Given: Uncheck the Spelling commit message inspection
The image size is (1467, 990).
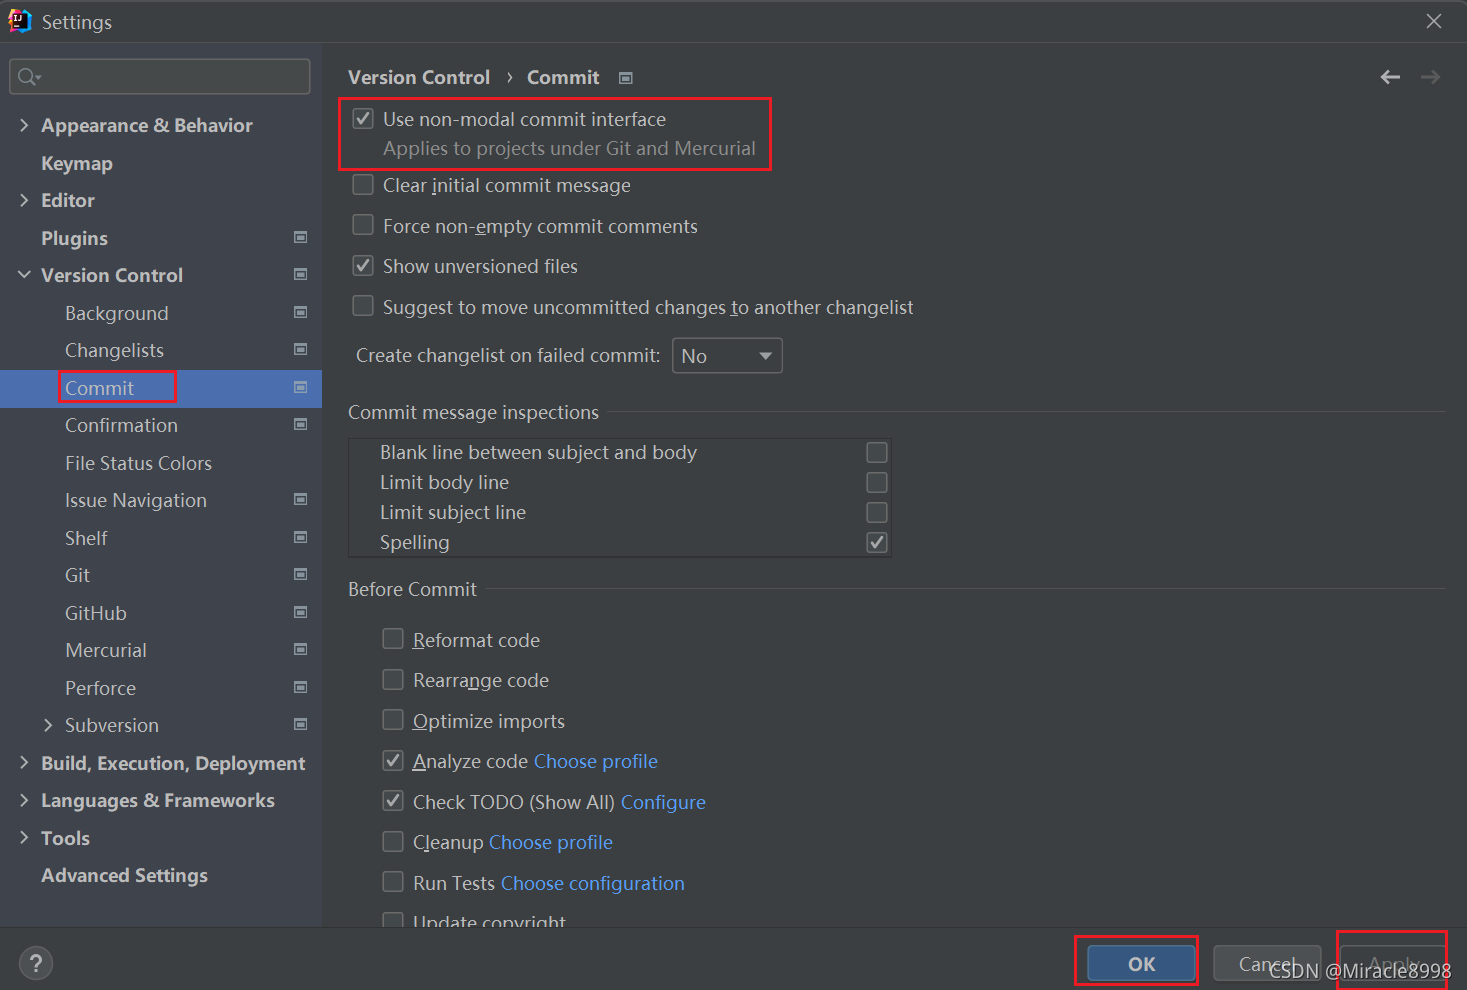Looking at the screenshot, I should [x=876, y=541].
